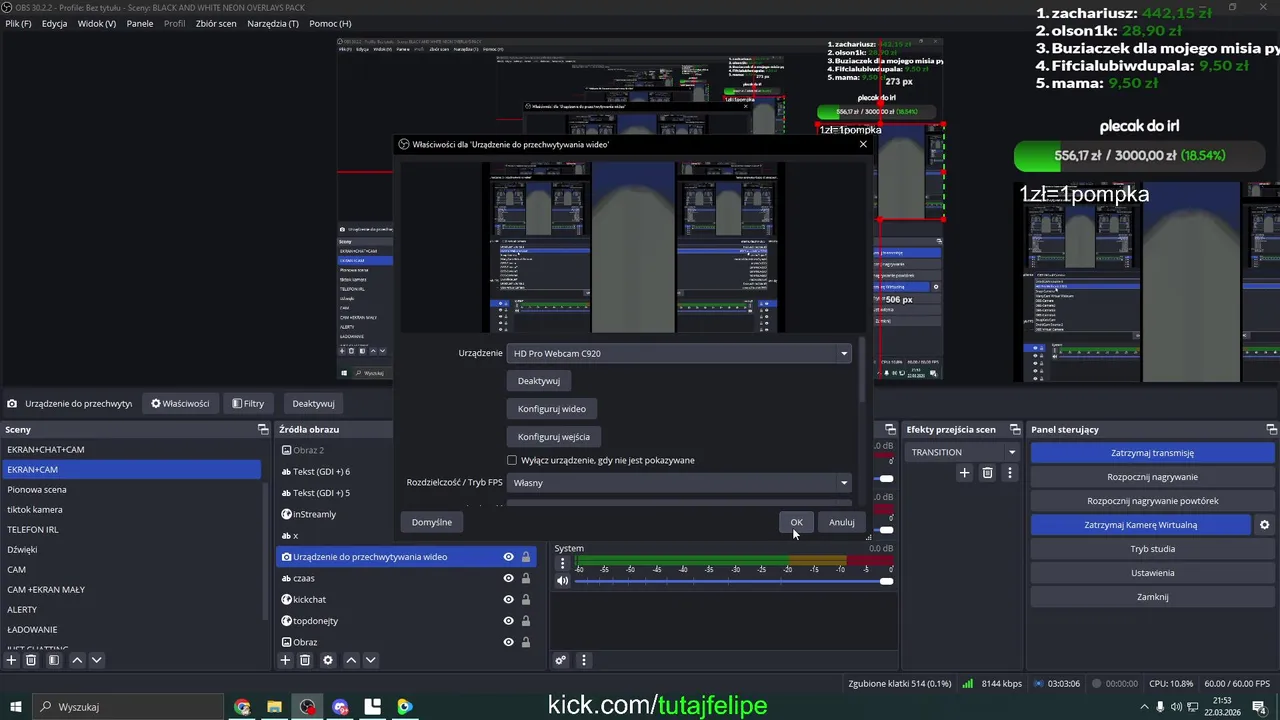Undock the Sceny panel icon

pos(263,430)
